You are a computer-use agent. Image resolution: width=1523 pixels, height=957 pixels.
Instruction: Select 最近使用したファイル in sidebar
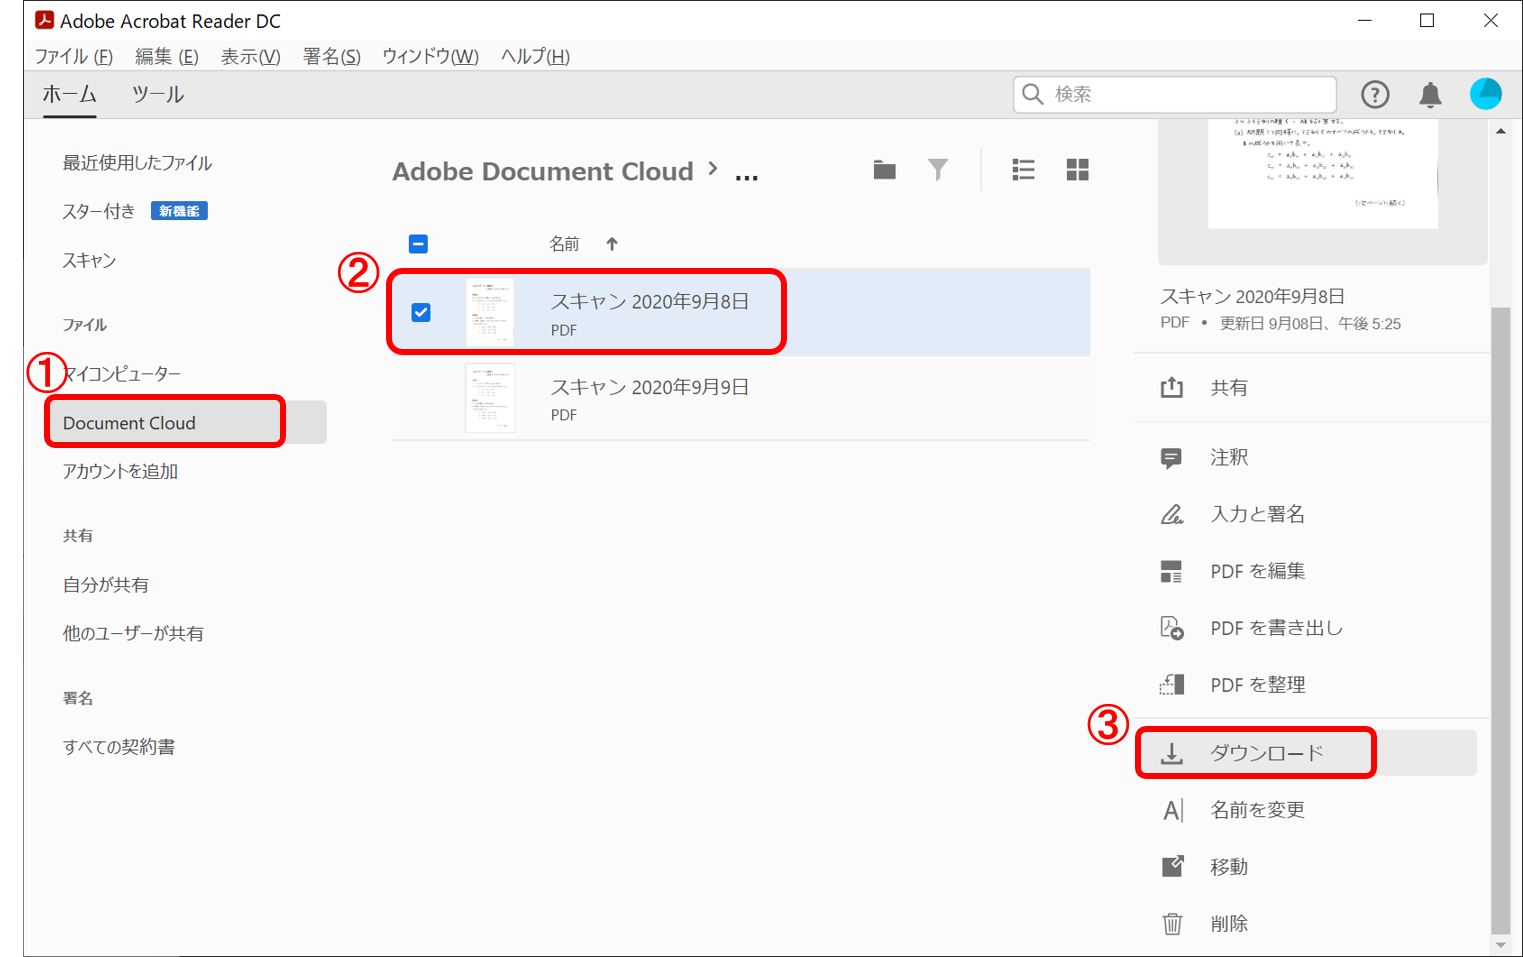(x=137, y=163)
